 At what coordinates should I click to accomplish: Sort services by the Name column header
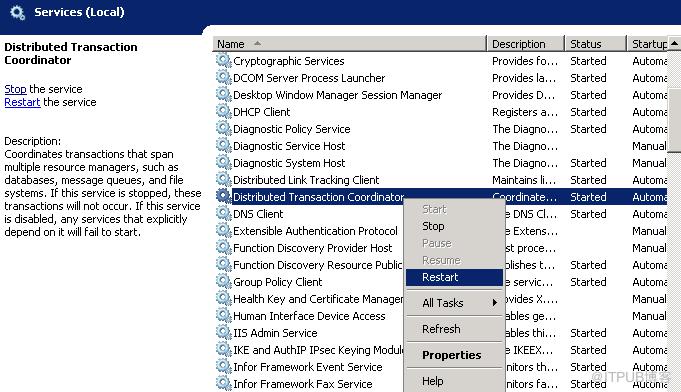(x=350, y=44)
